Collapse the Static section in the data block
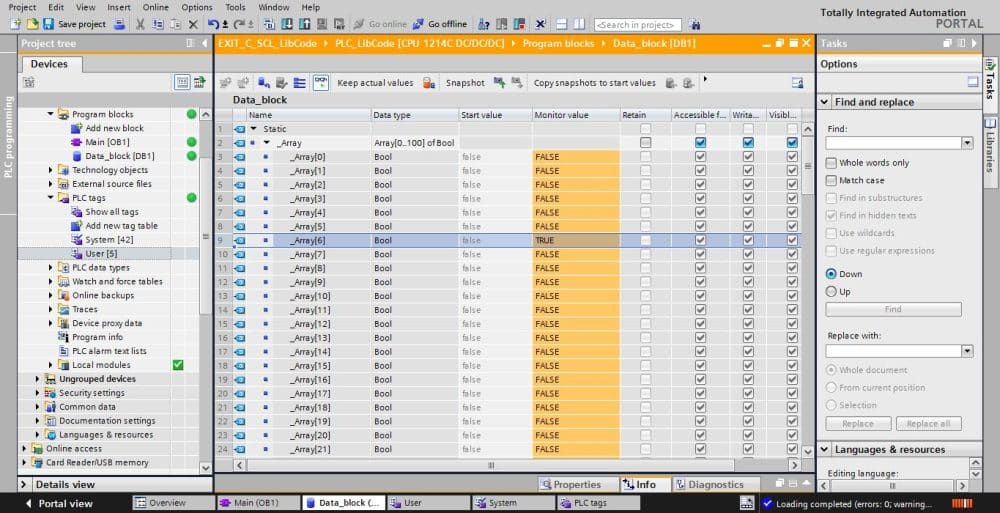The height and width of the screenshot is (513, 1000). pos(253,129)
